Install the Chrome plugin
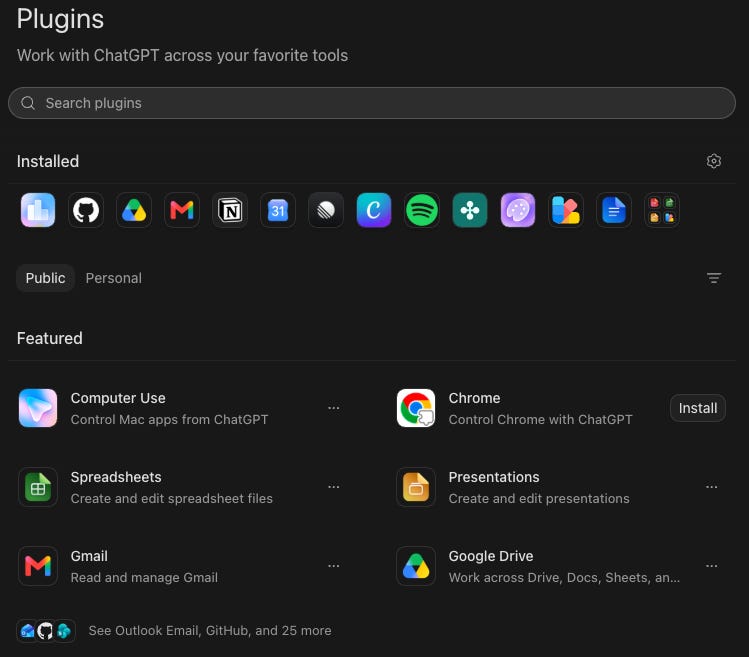This screenshot has height=657, width=749. click(698, 408)
